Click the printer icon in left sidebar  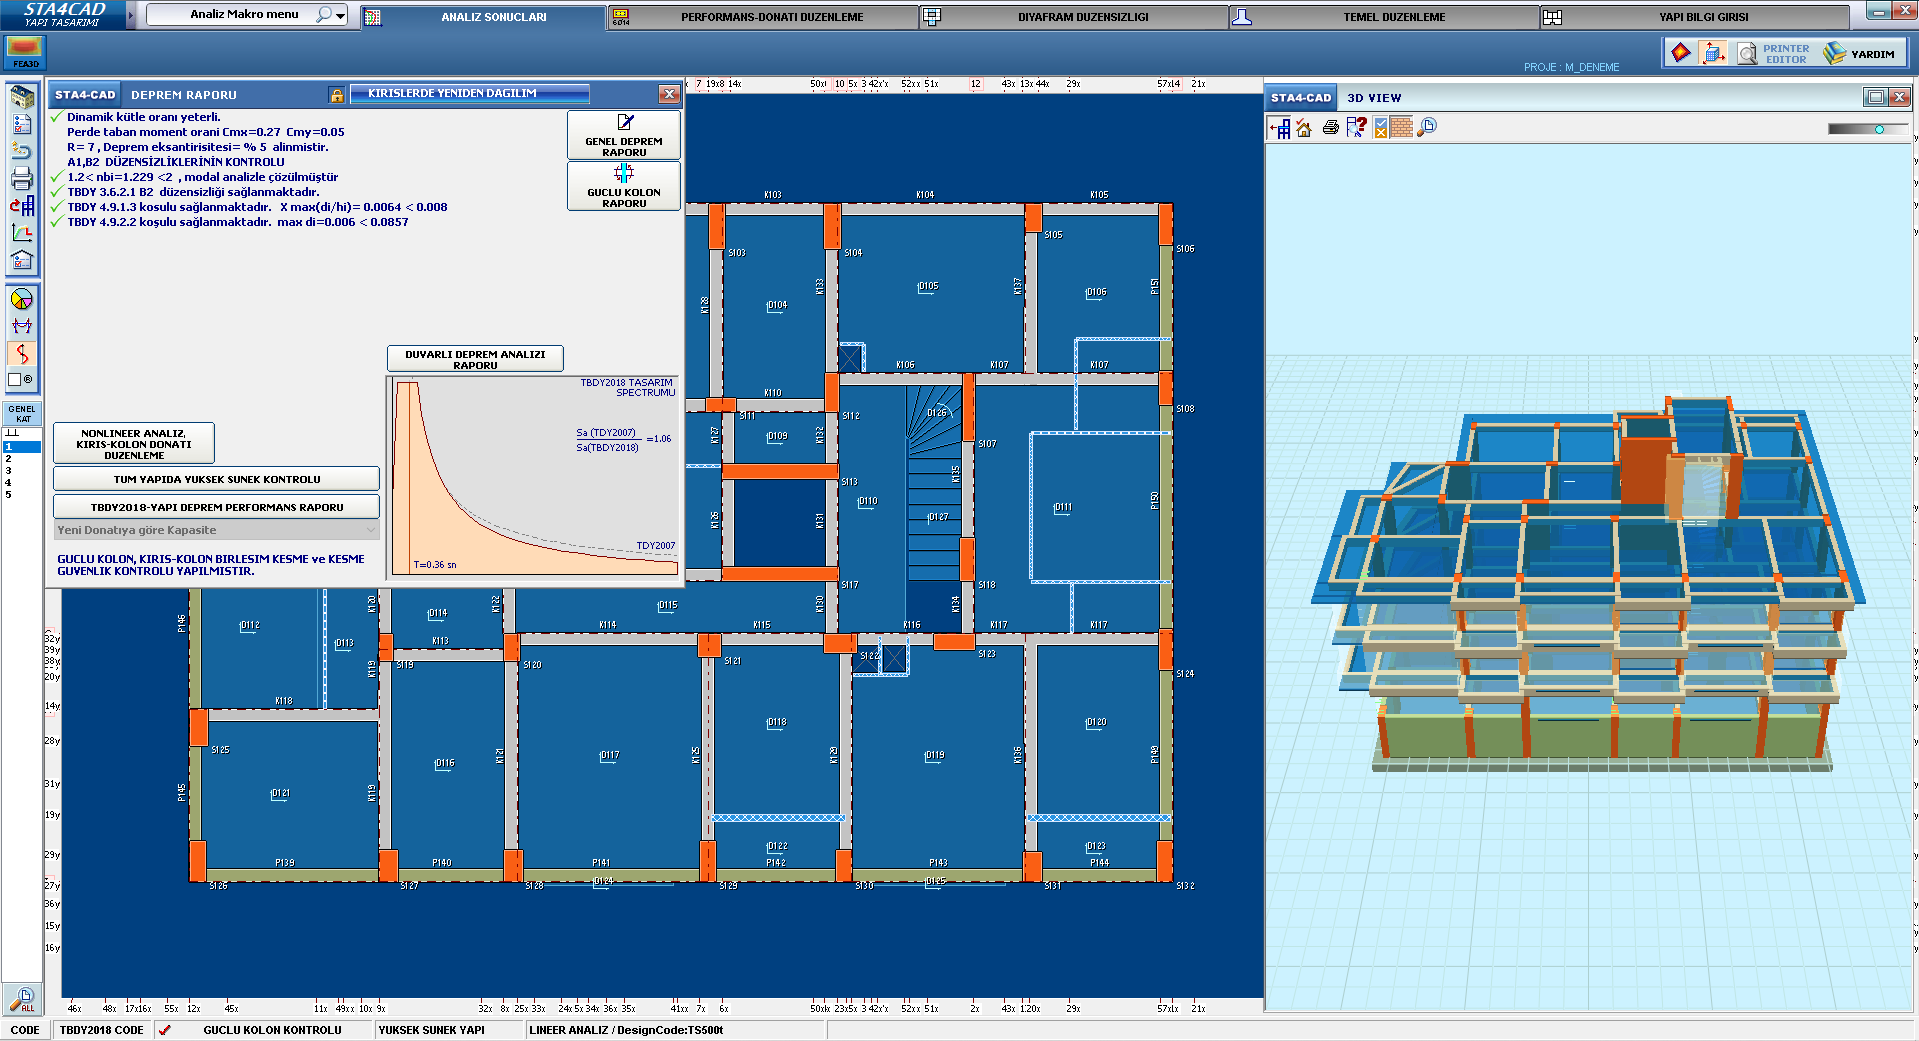click(21, 179)
